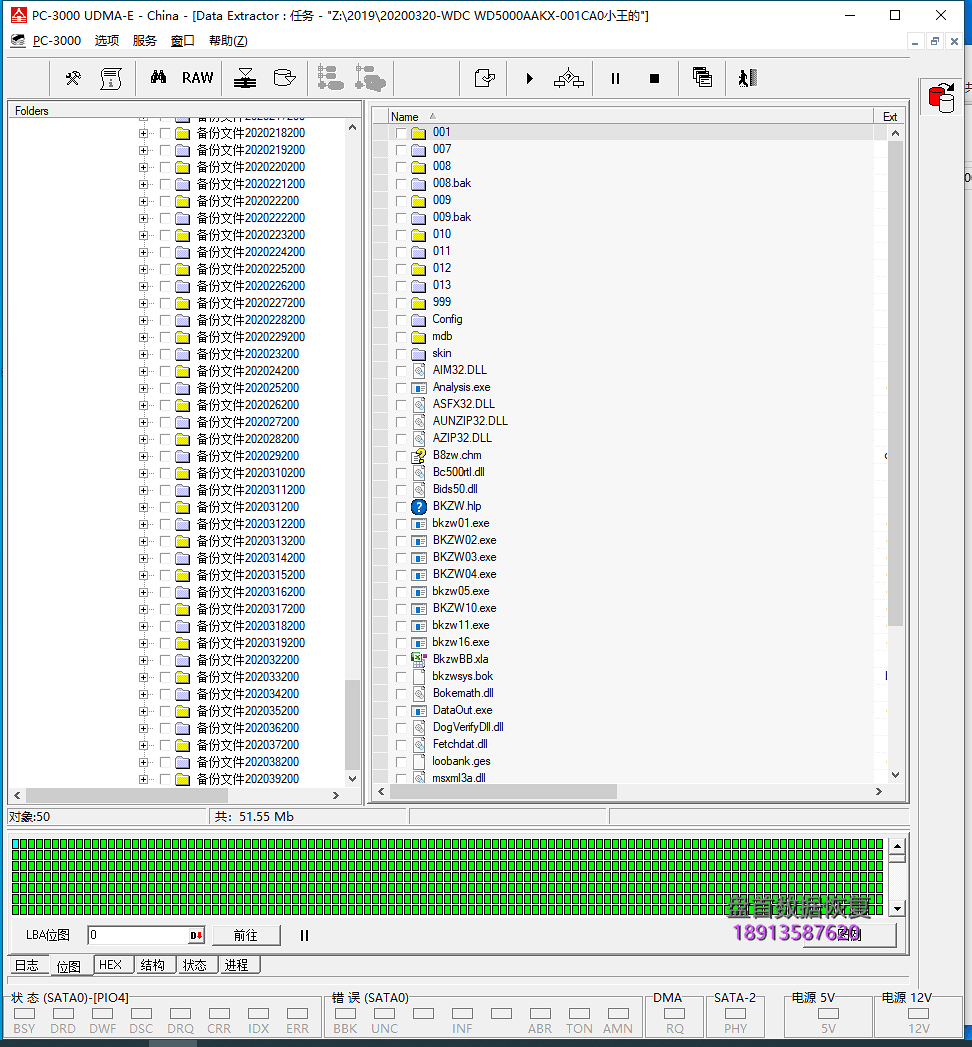Image resolution: width=972 pixels, height=1047 pixels.
Task: Open the 窗口 menu
Action: pos(182,41)
